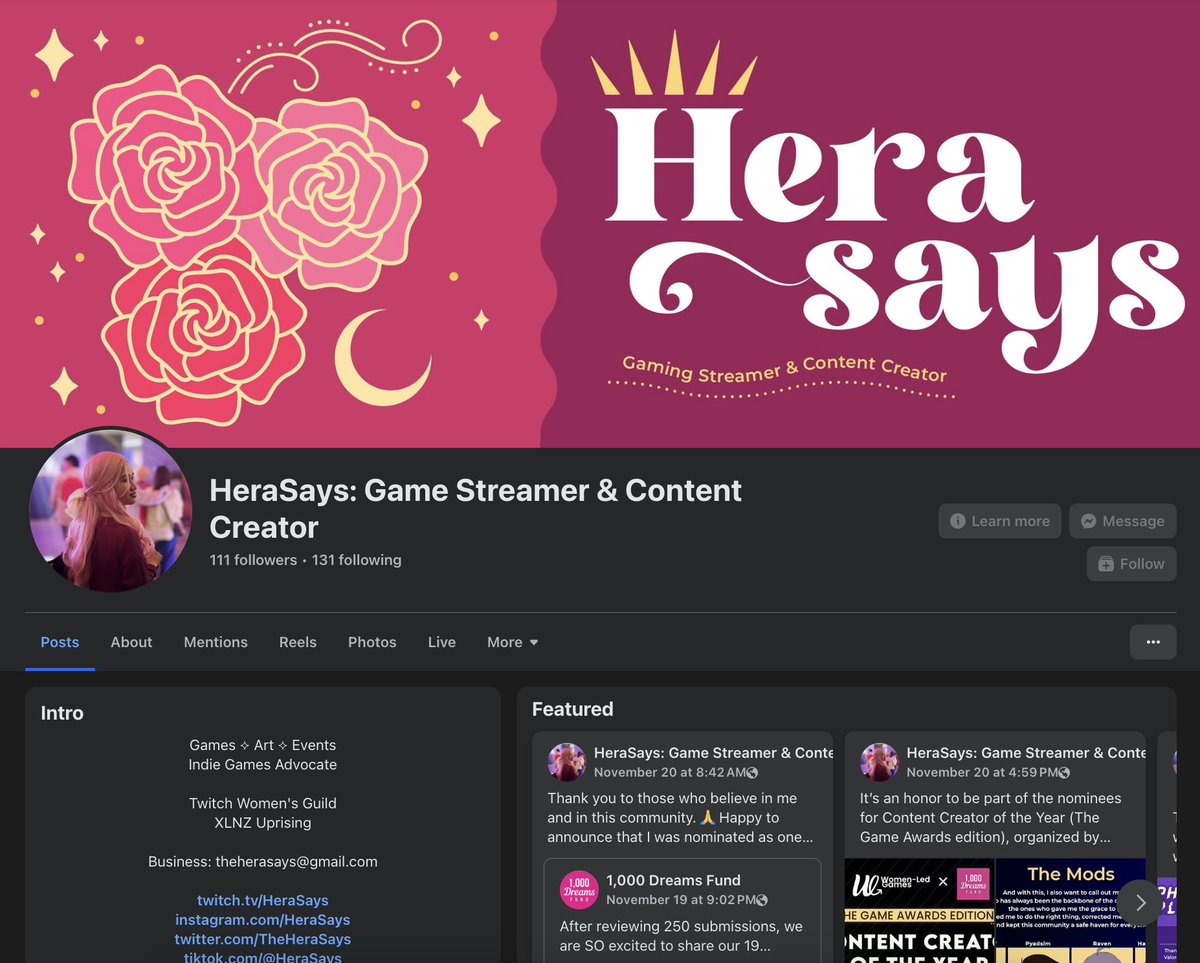
Task: Click the XLNZ Uprising text
Action: click(x=263, y=823)
